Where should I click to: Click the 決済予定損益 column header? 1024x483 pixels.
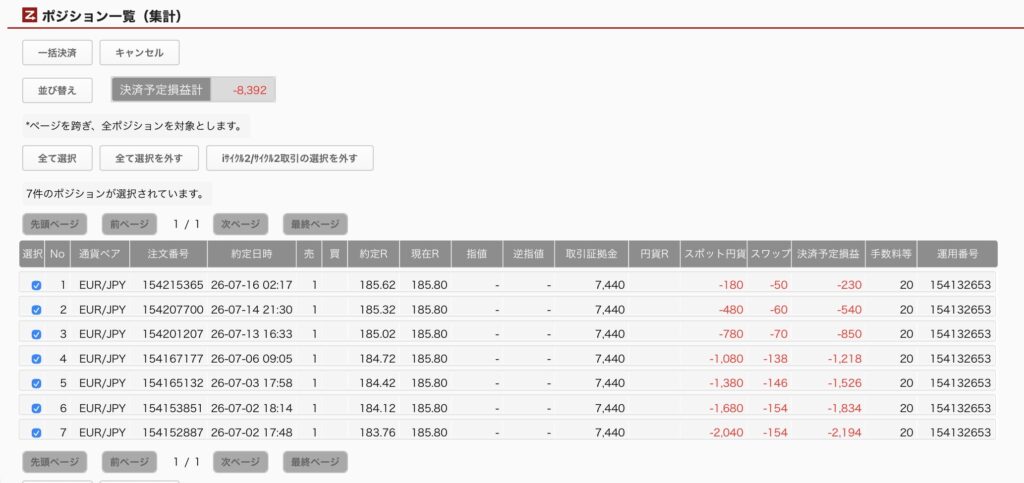coord(828,254)
